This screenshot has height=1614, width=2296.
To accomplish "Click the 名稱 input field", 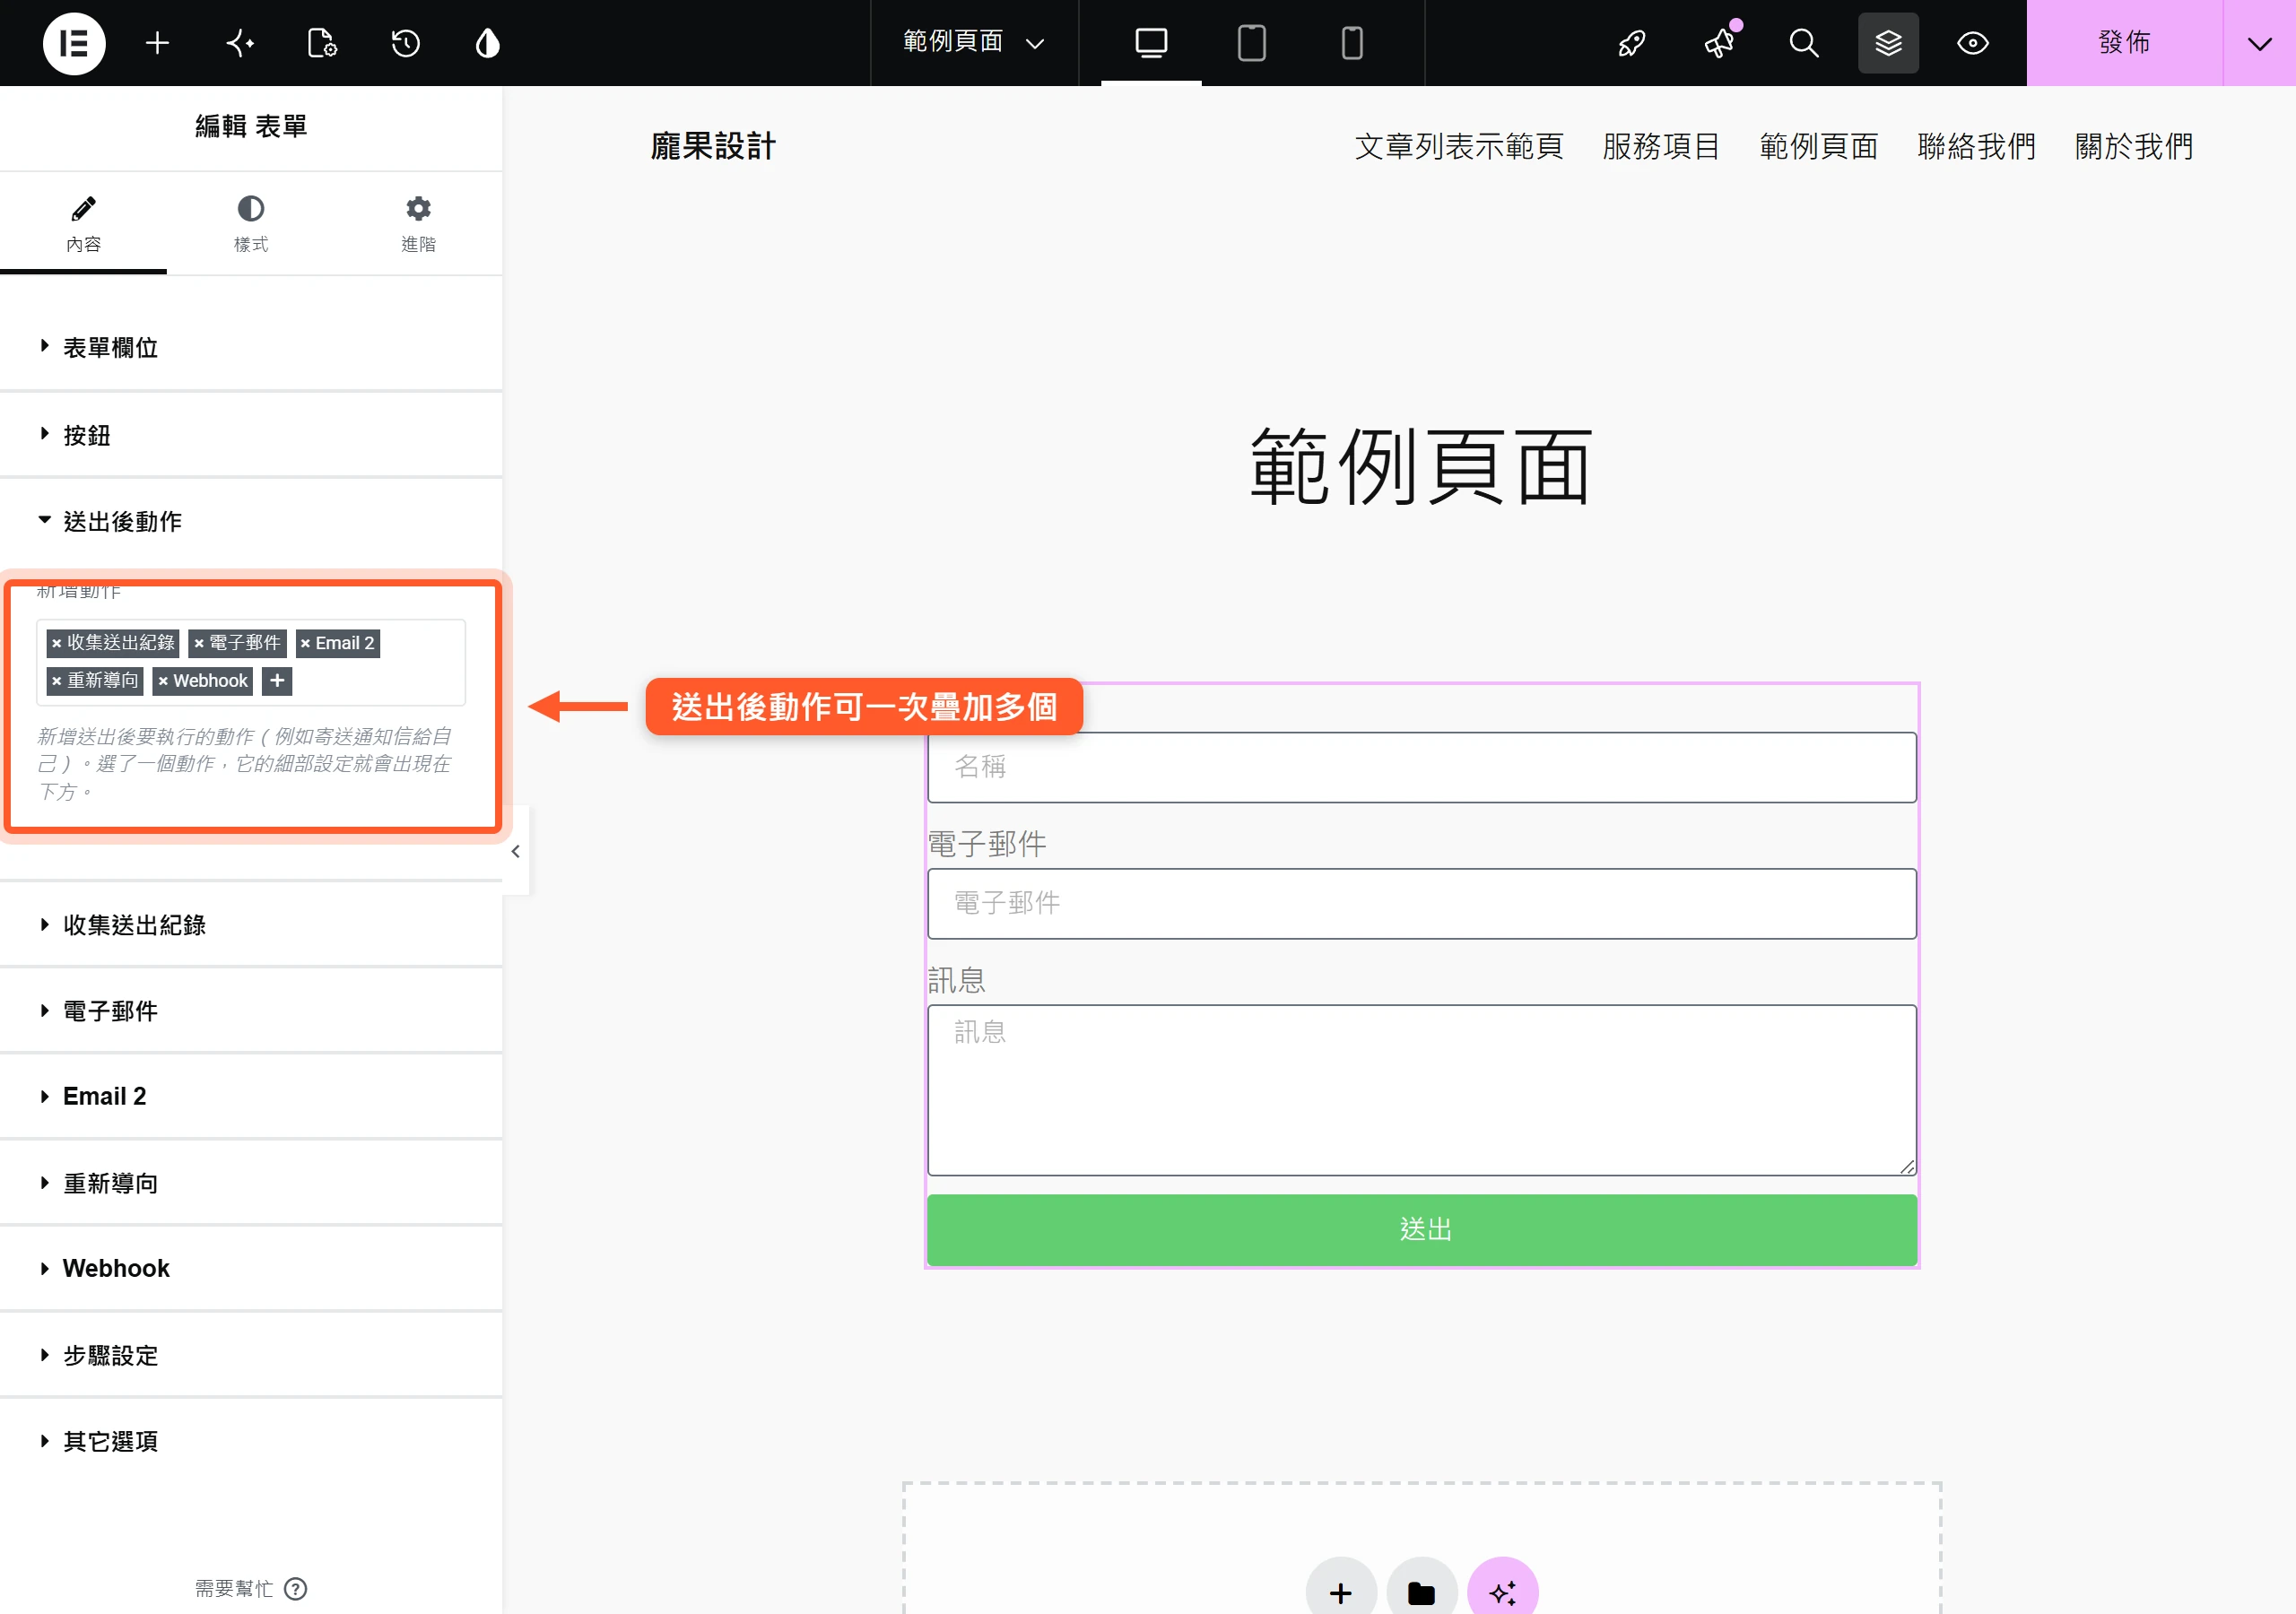I will (1422, 767).
